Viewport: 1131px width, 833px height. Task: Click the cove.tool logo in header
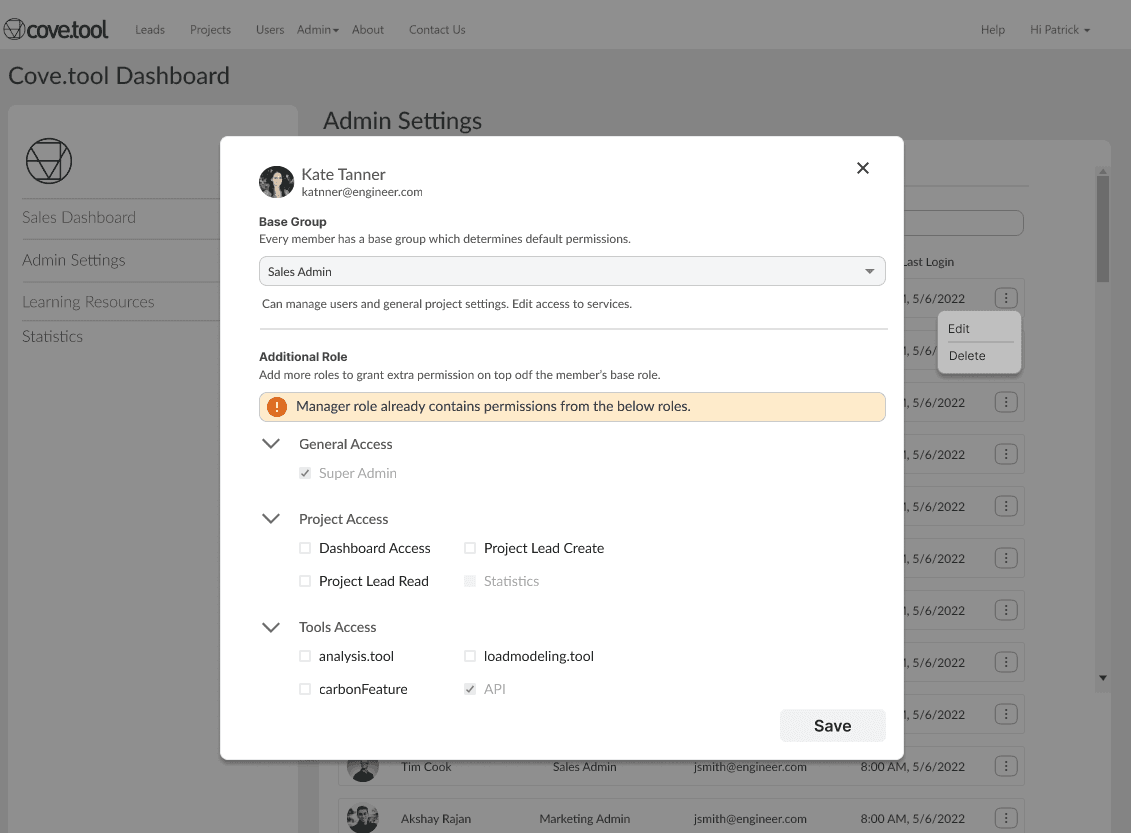56,30
